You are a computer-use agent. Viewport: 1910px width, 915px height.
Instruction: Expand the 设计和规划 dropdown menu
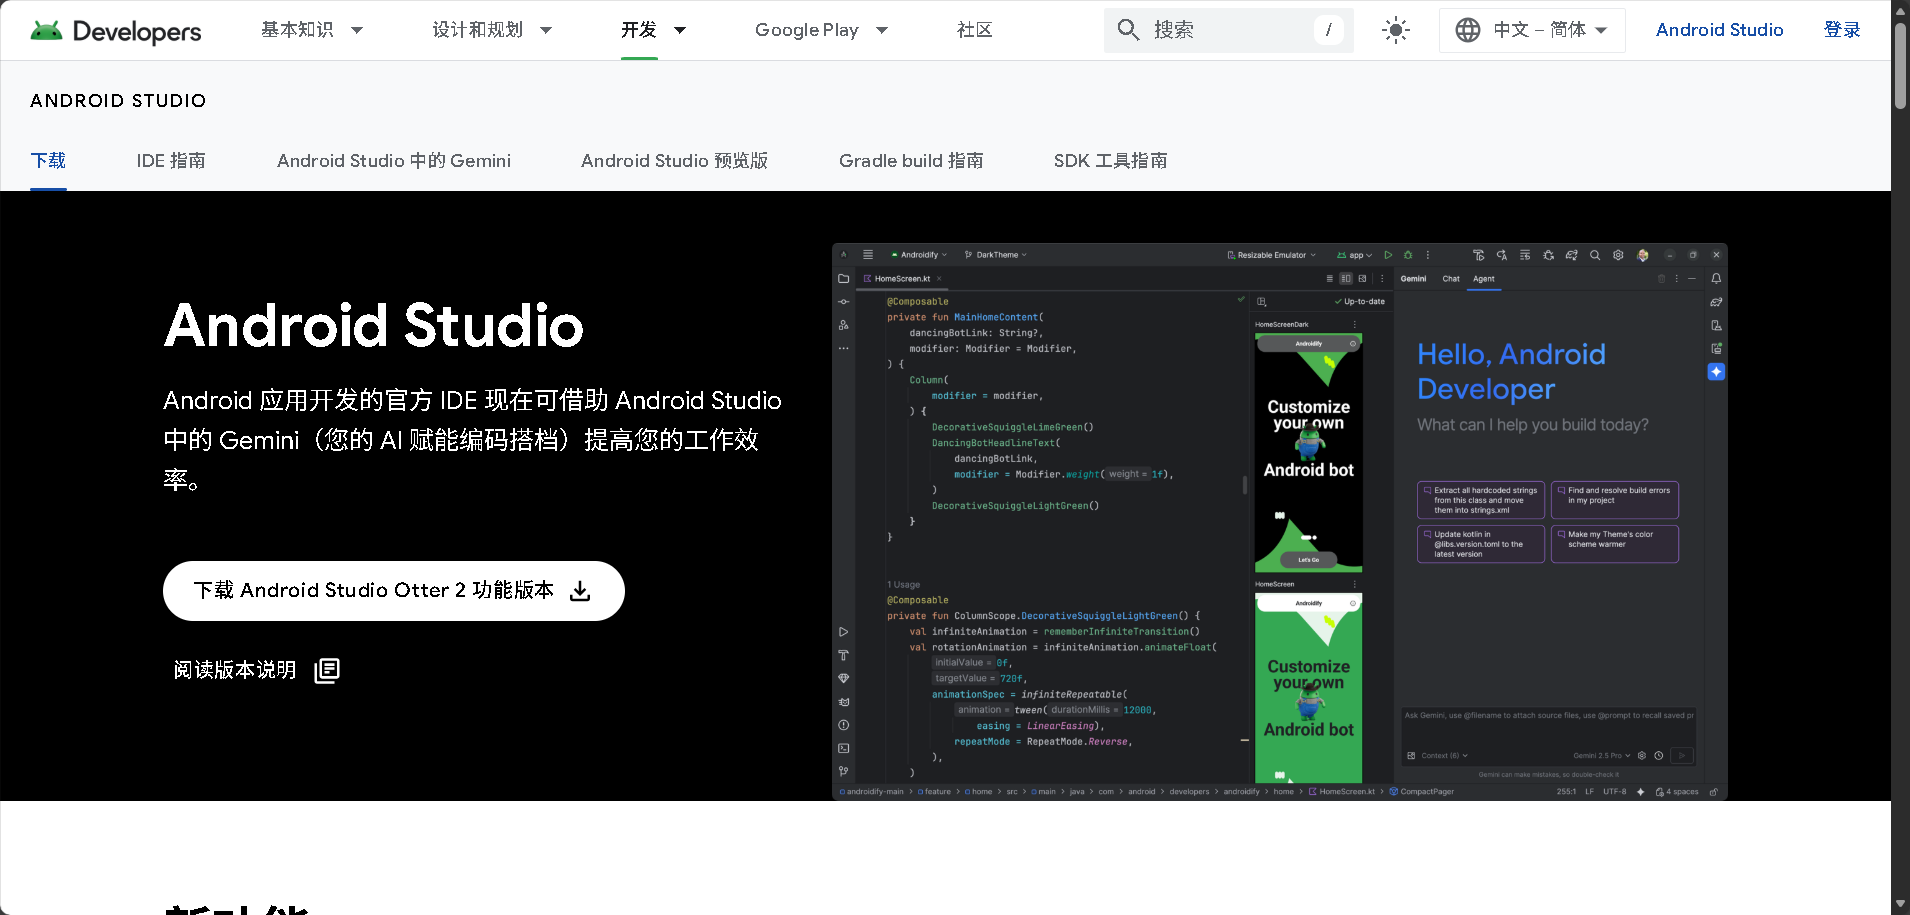pos(492,30)
